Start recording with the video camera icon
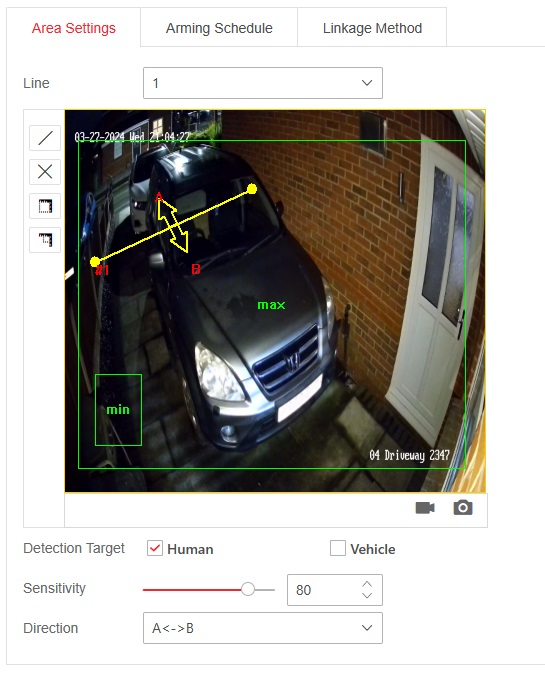This screenshot has width=545, height=673. coord(425,508)
